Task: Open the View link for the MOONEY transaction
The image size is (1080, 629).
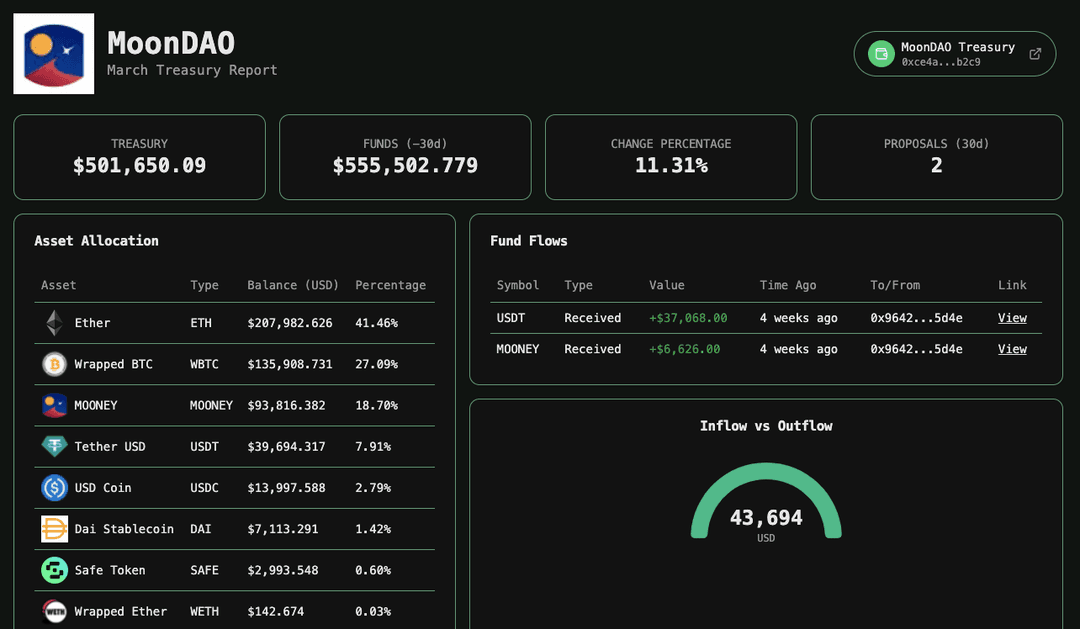Action: pos(1012,349)
